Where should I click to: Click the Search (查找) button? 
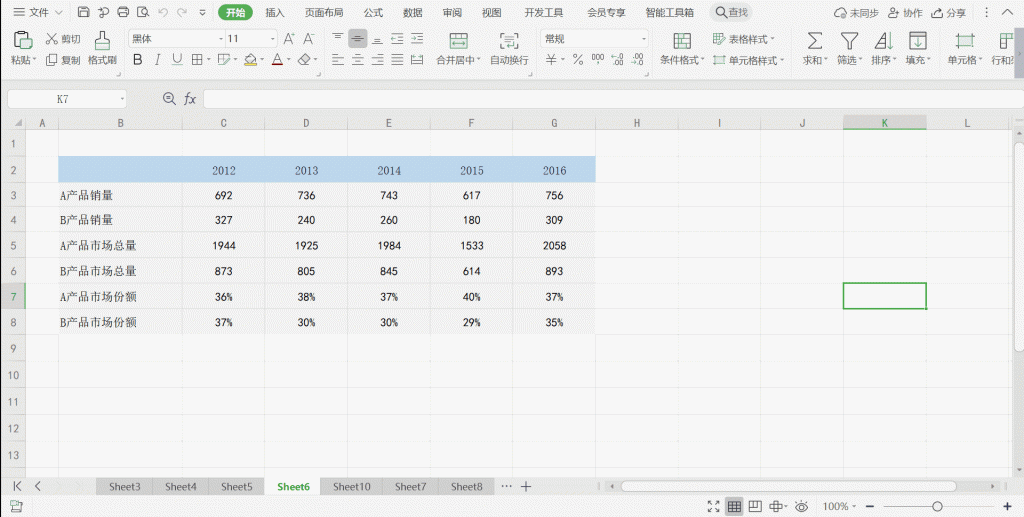731,12
